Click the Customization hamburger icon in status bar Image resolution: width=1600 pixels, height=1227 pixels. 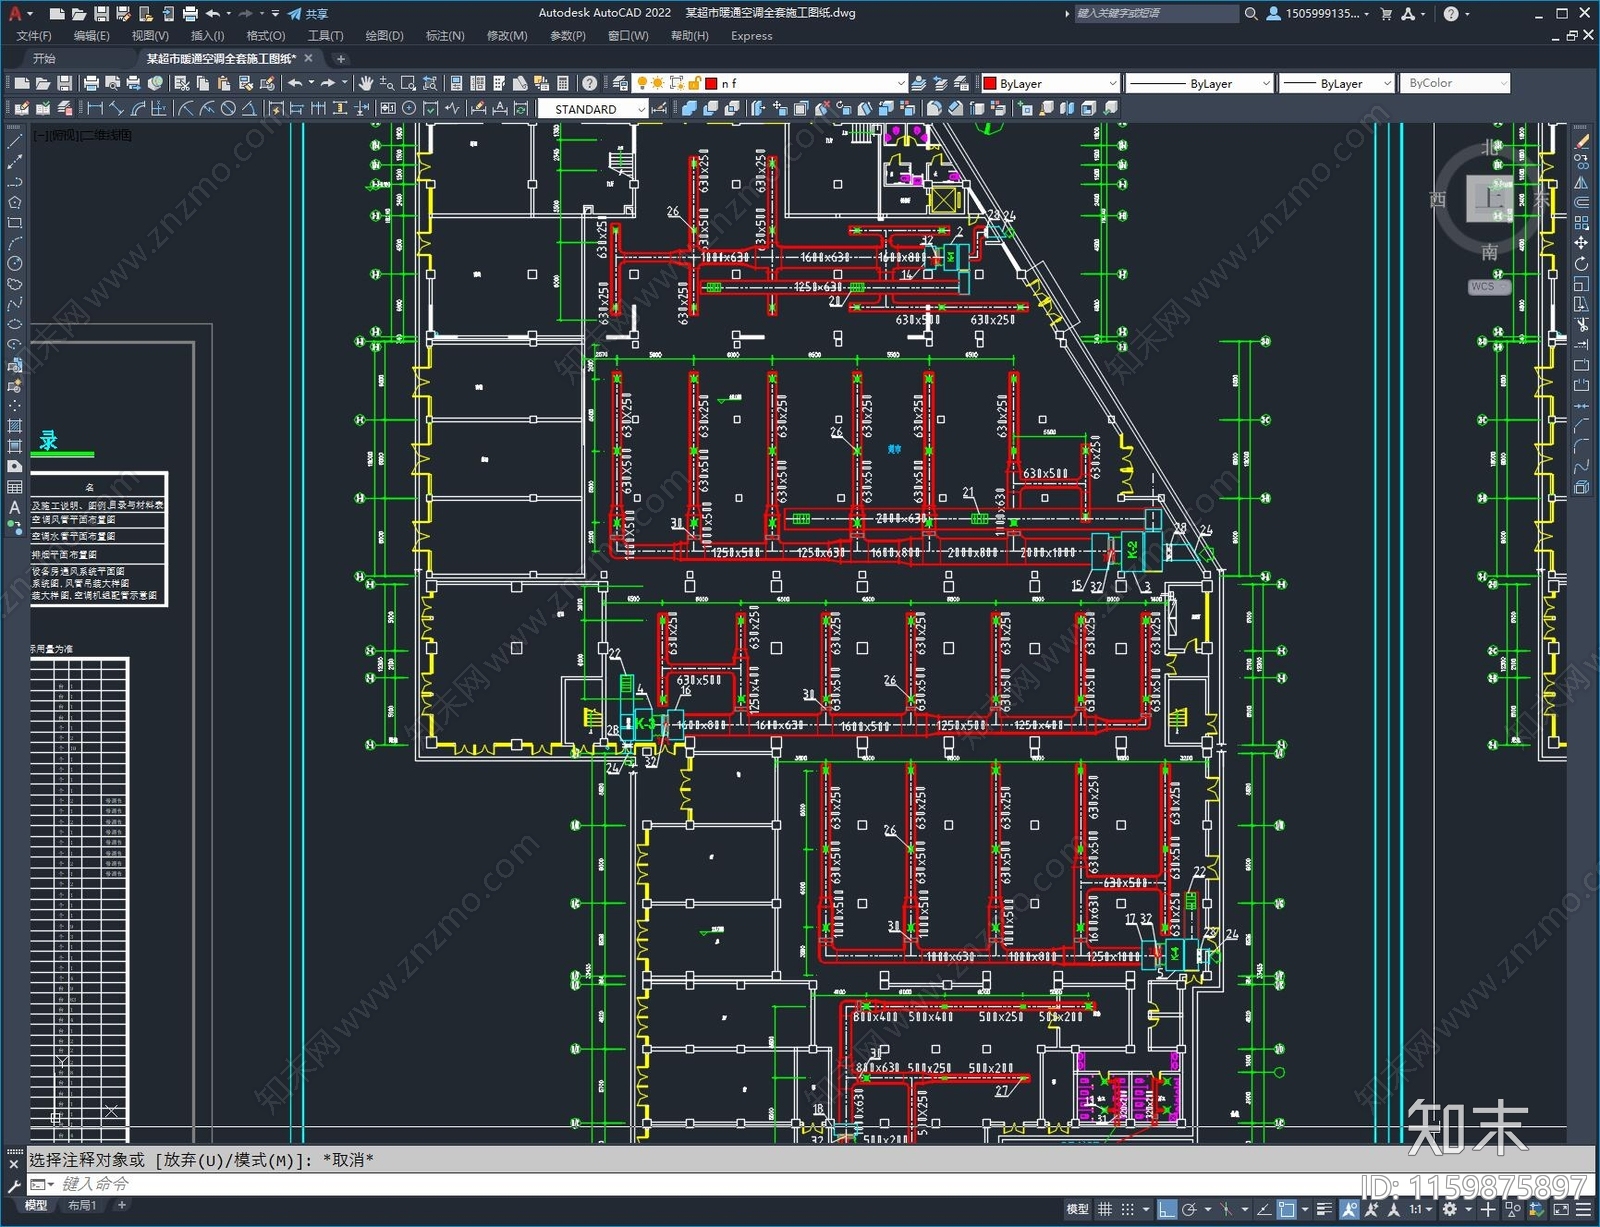tap(1583, 1209)
